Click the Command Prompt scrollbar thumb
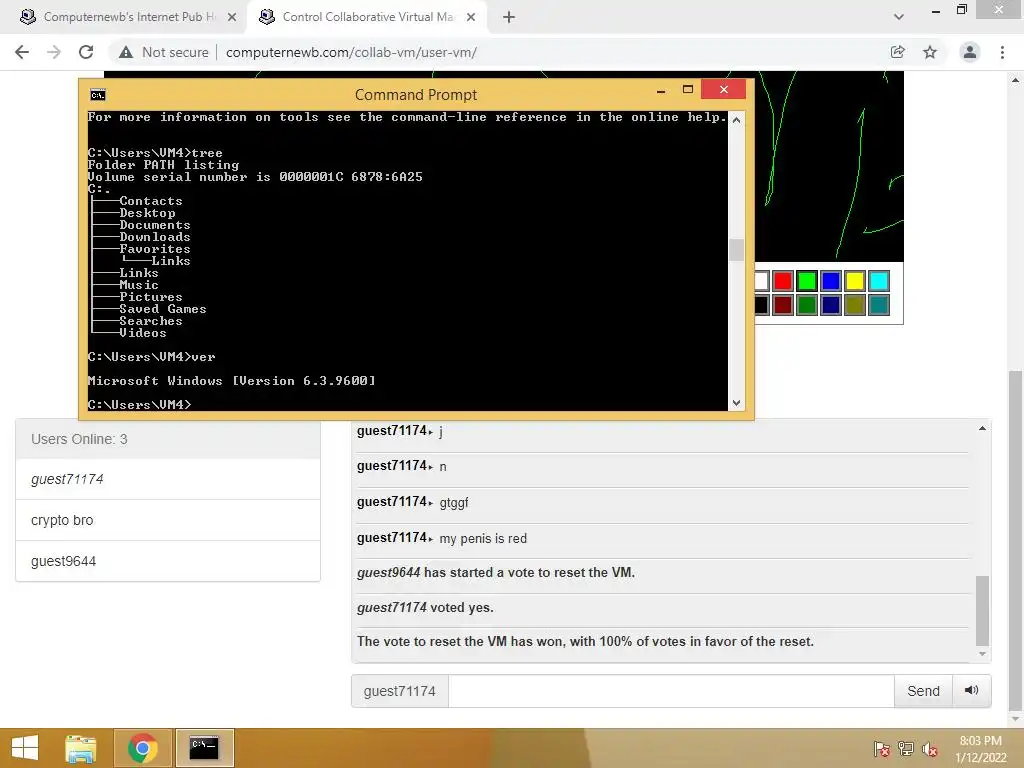The image size is (1024, 768). pyautogui.click(x=736, y=249)
